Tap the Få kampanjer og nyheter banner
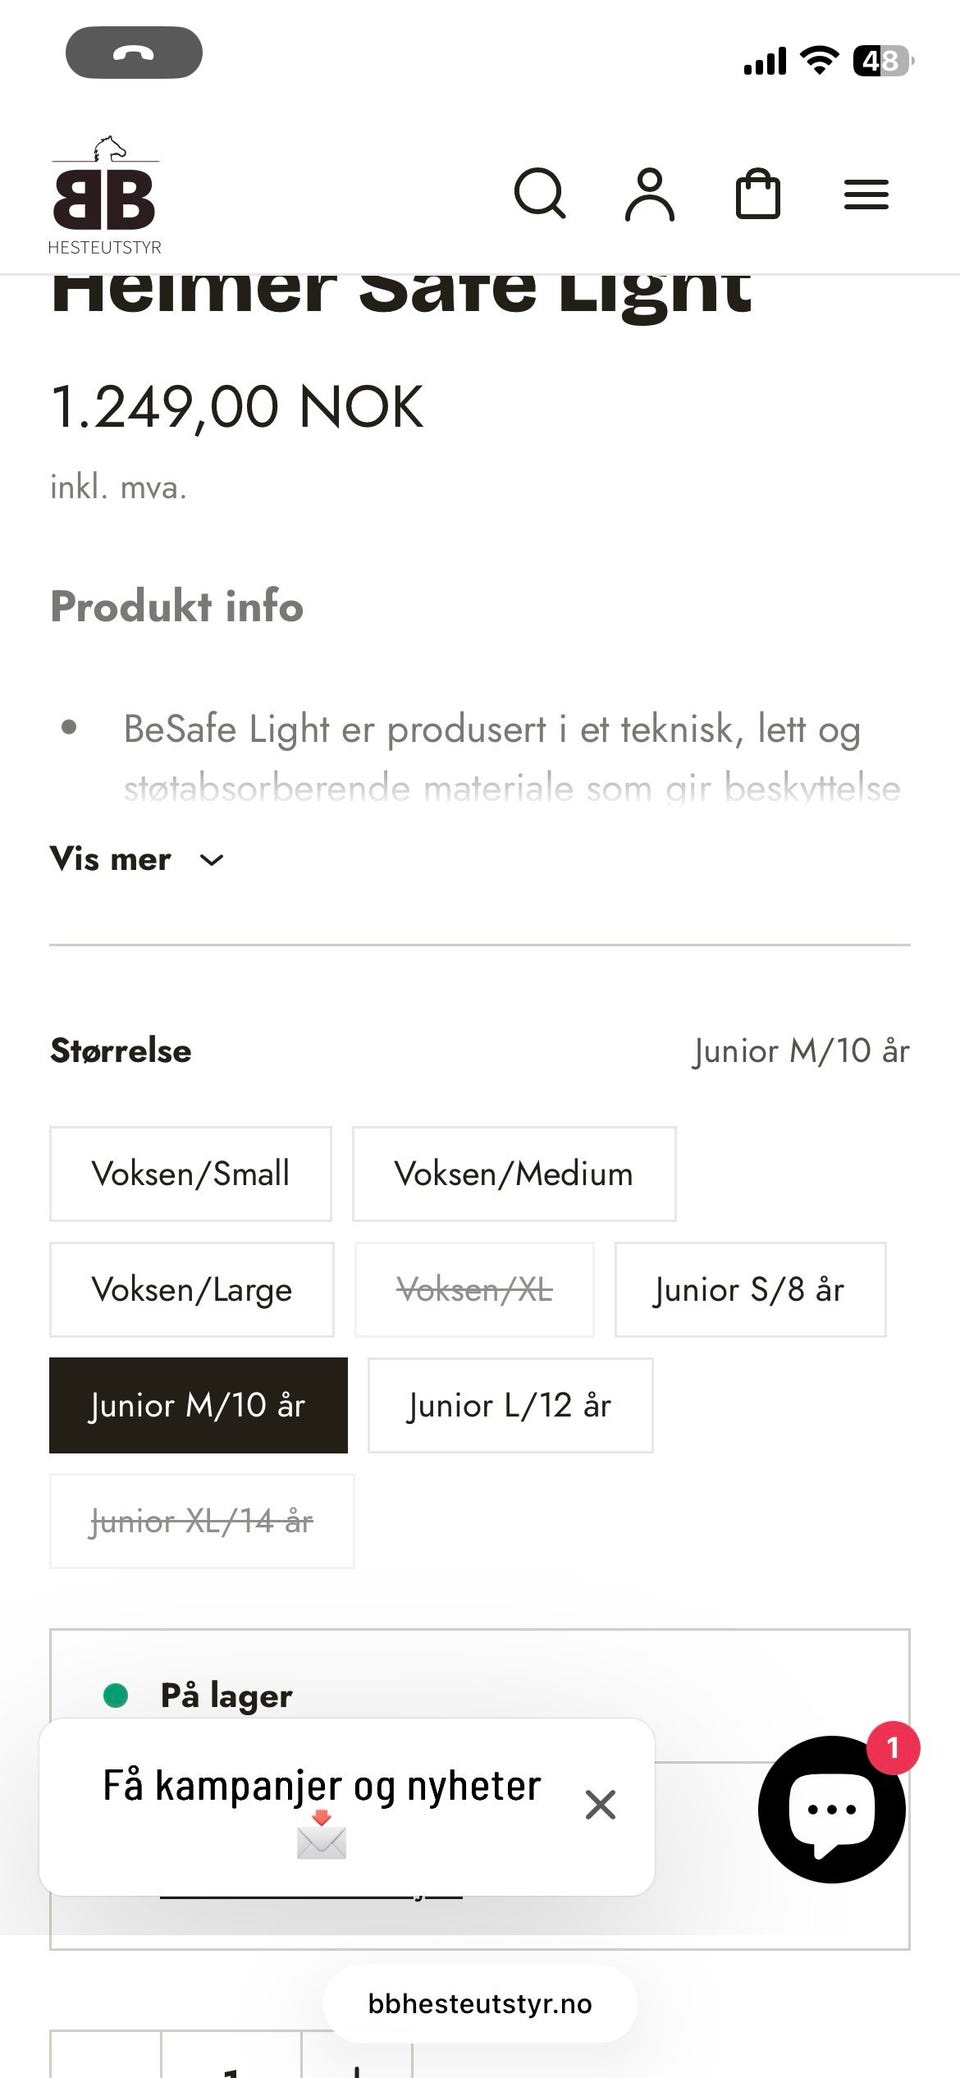This screenshot has height=2078, width=960. click(322, 1786)
